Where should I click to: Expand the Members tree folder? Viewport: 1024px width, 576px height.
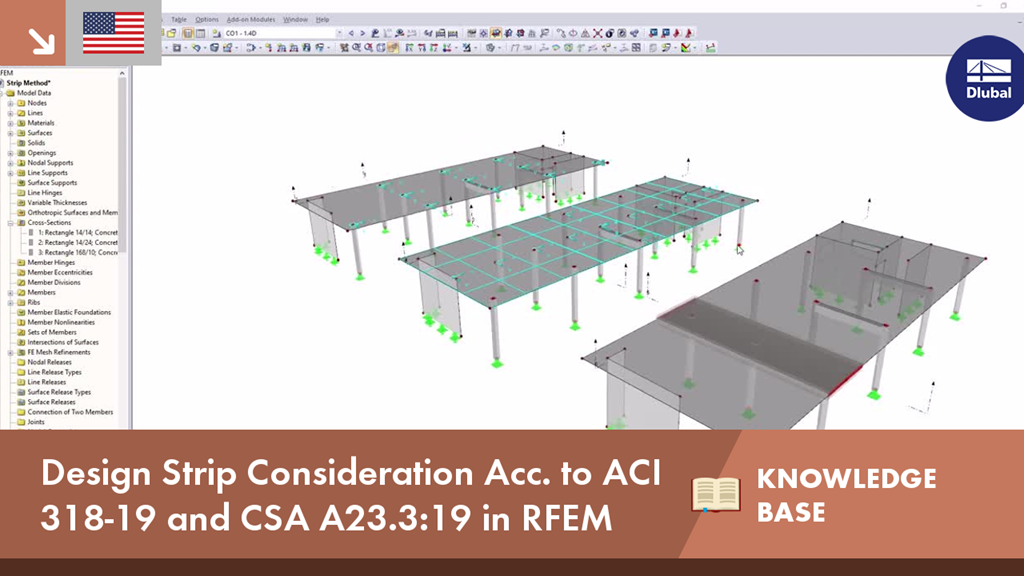click(x=10, y=293)
